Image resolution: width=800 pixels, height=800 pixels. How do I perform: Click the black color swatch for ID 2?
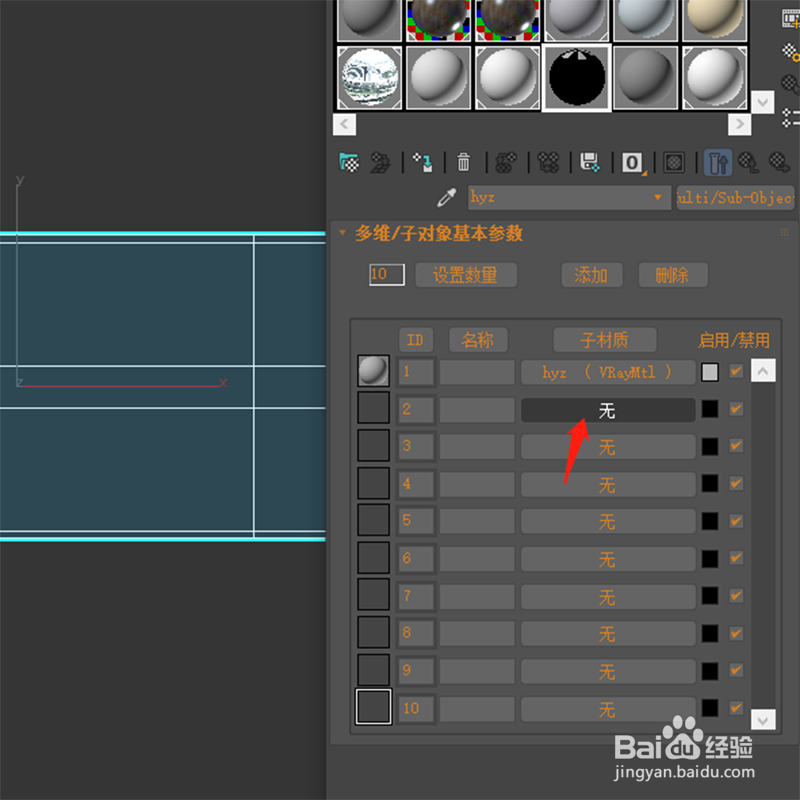click(x=710, y=409)
